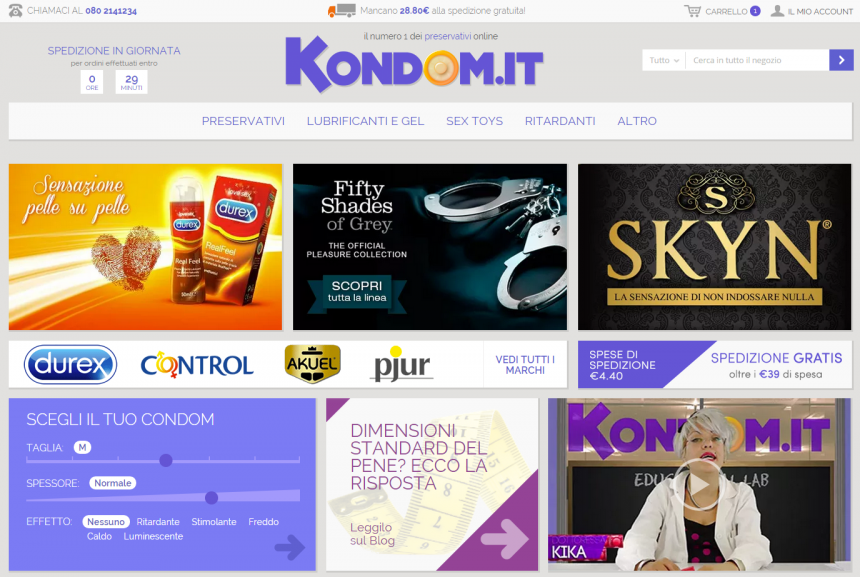Click the Spessore slider handle

click(211, 497)
